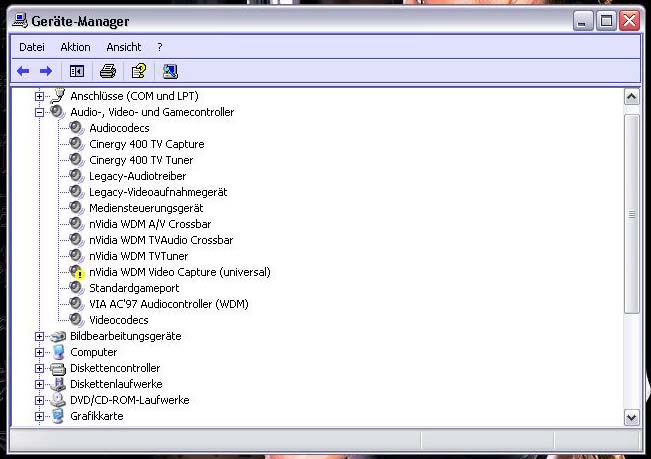This screenshot has width=651, height=459.
Task: Collapse Audio-, Video- und Gamecontroller node
Action: click(39, 112)
